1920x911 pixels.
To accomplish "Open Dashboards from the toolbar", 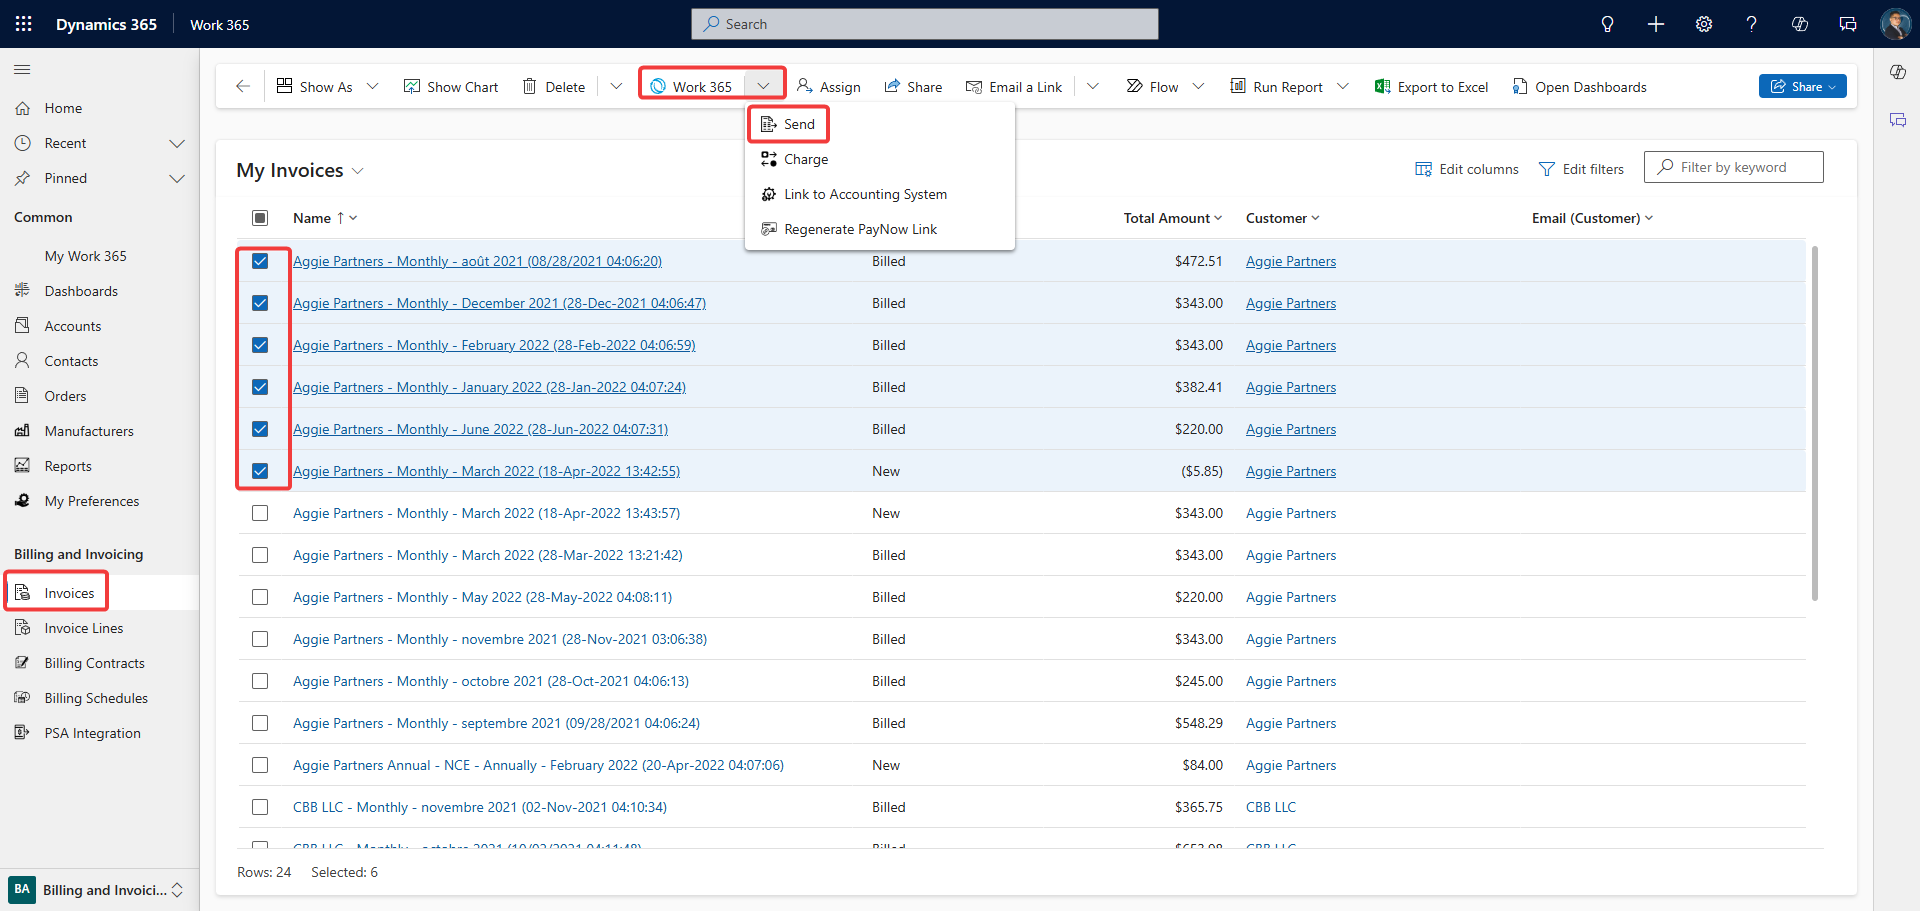I will (x=1579, y=87).
